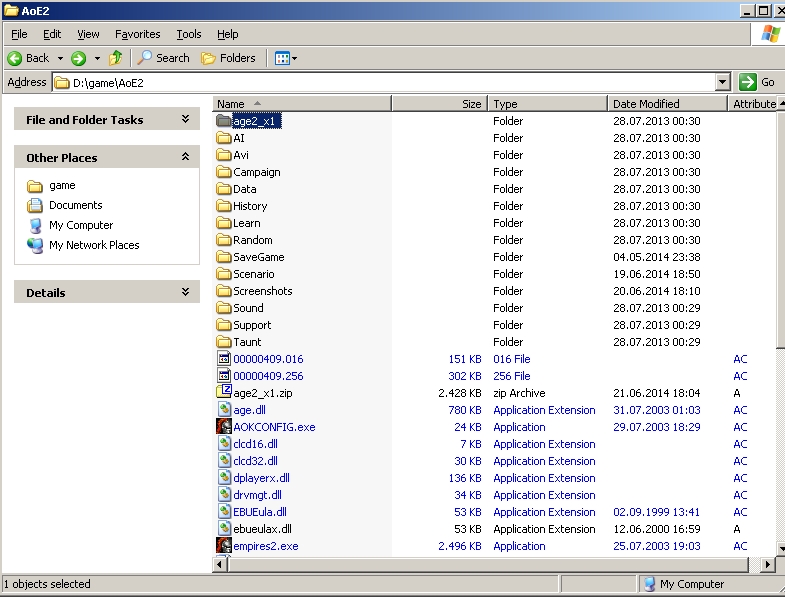Open the Help menu

[x=228, y=34]
